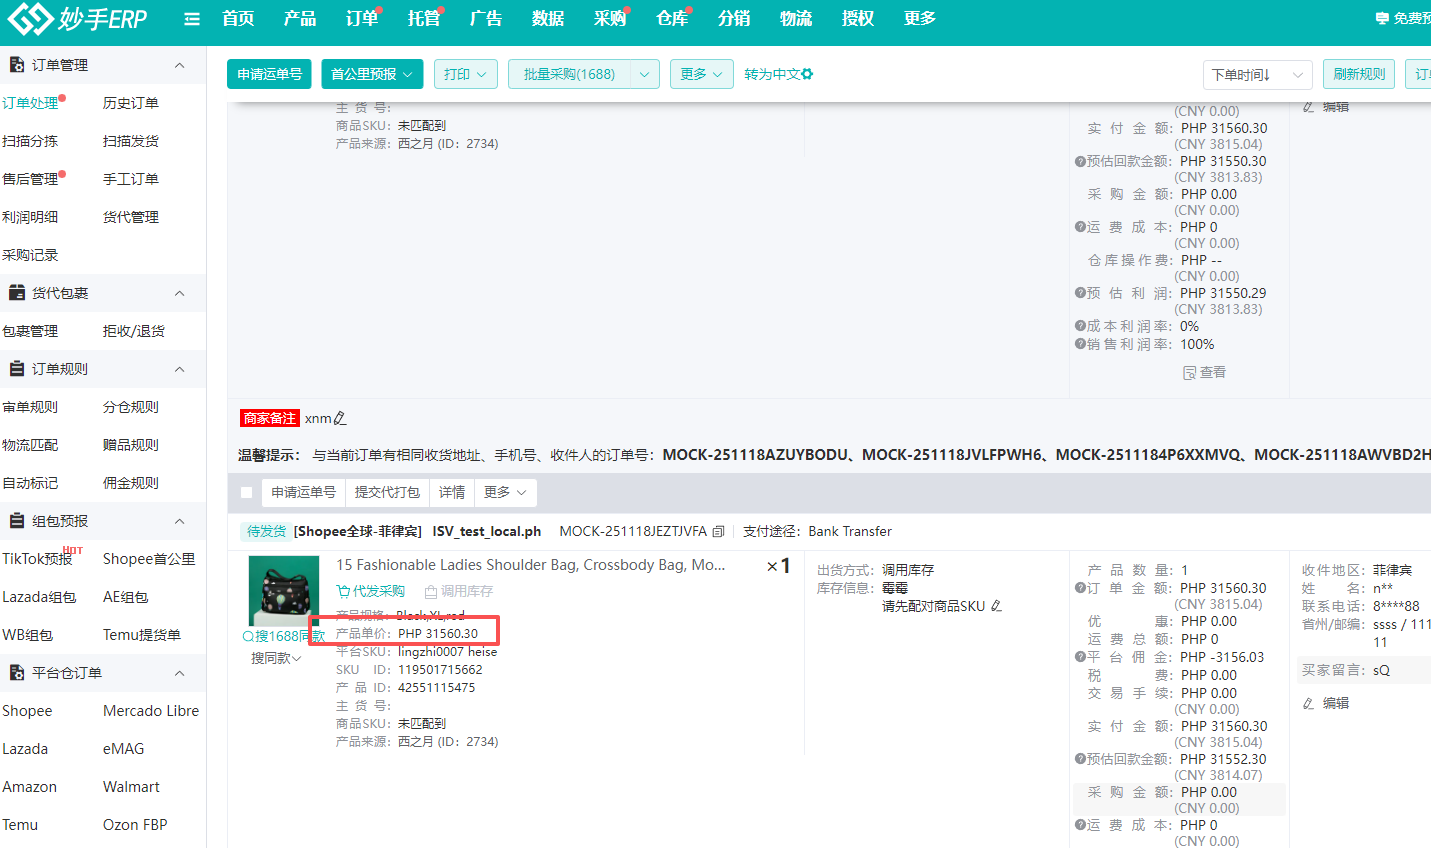1431x848 pixels.
Task: Open the 打印 dropdown
Action: [466, 74]
